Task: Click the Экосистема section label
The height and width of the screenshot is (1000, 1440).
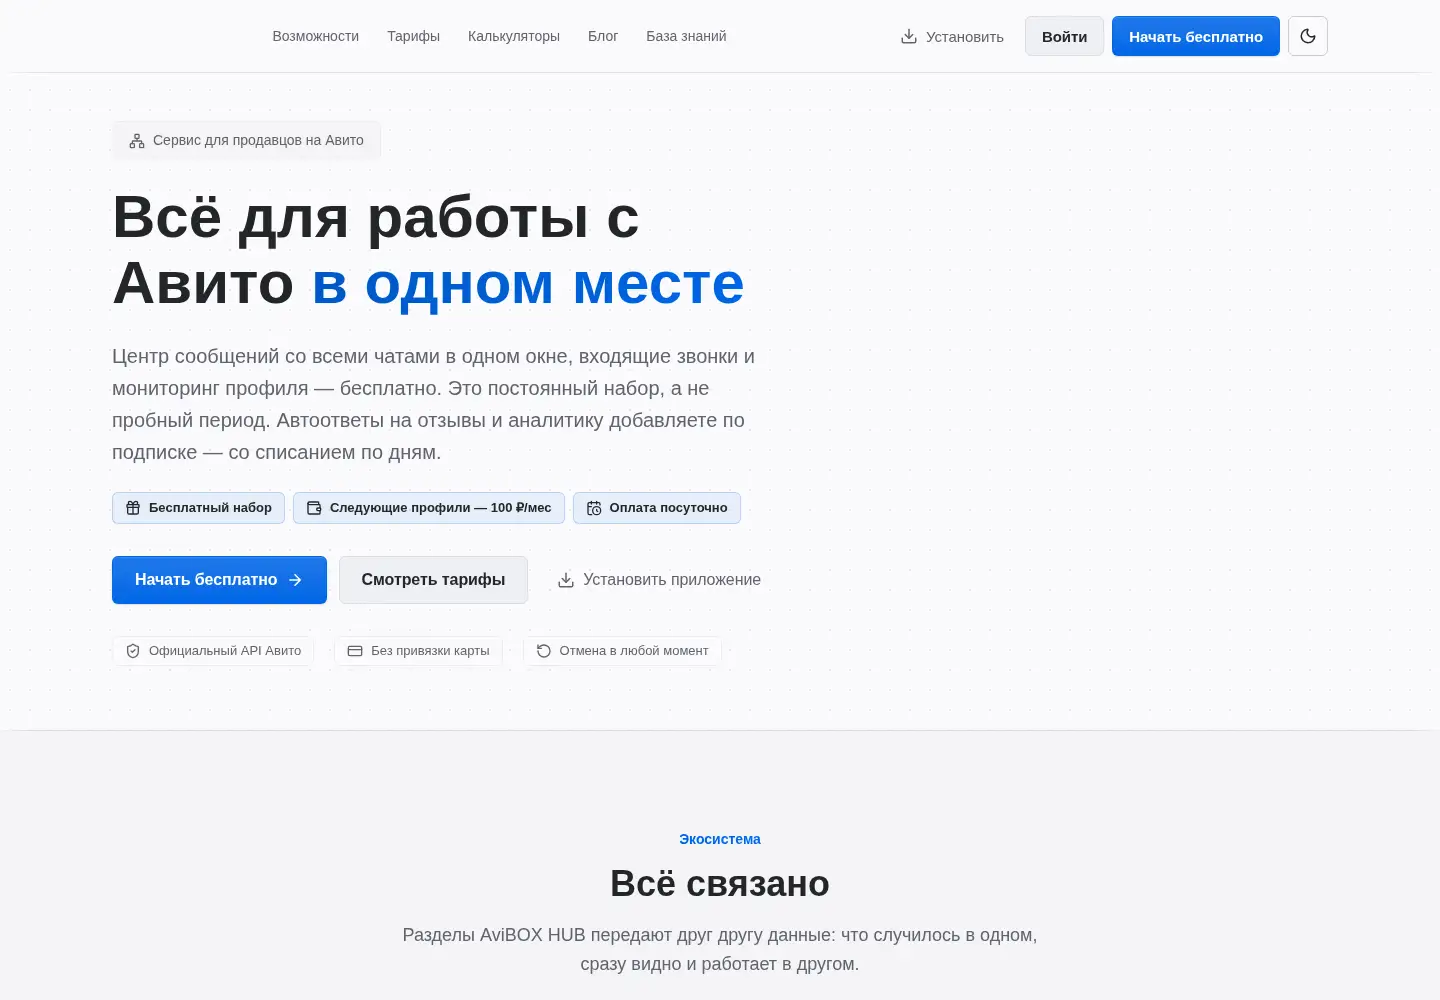Action: pyautogui.click(x=720, y=839)
